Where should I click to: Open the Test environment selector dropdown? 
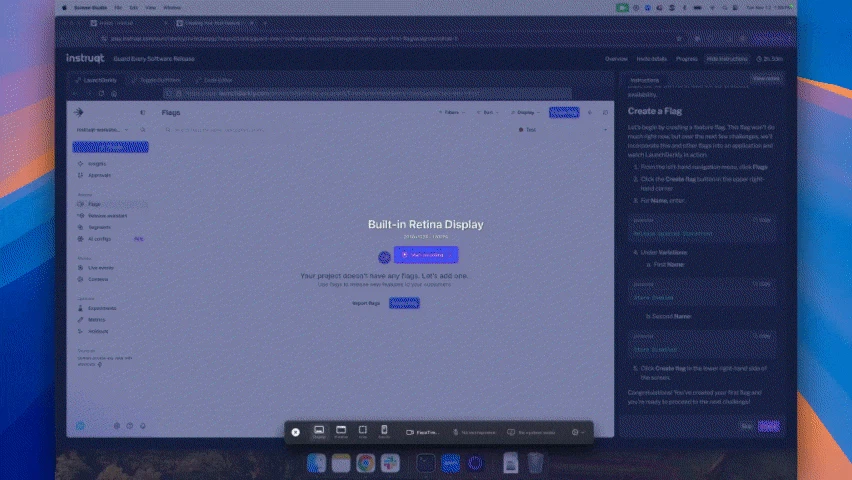(x=562, y=130)
